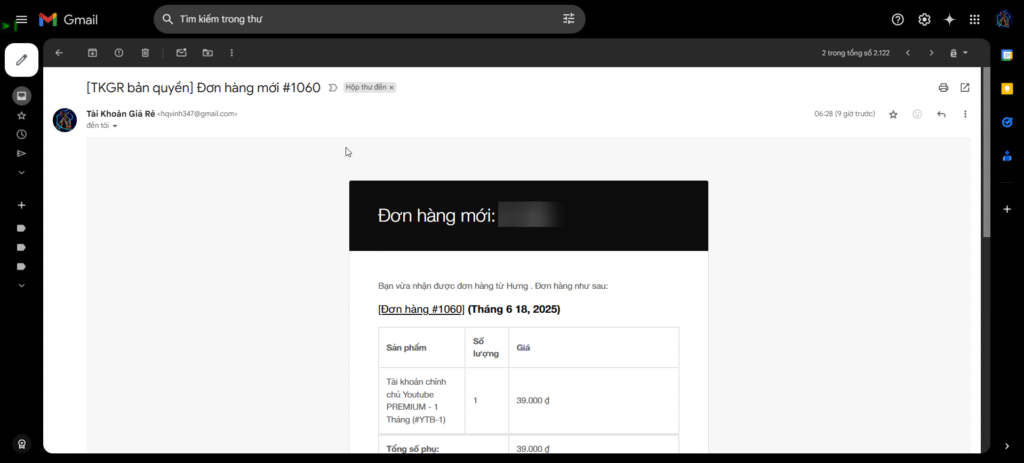Show recipient details next to 'đến tôi'
Screen dimensions: 1024x463
coord(115,126)
